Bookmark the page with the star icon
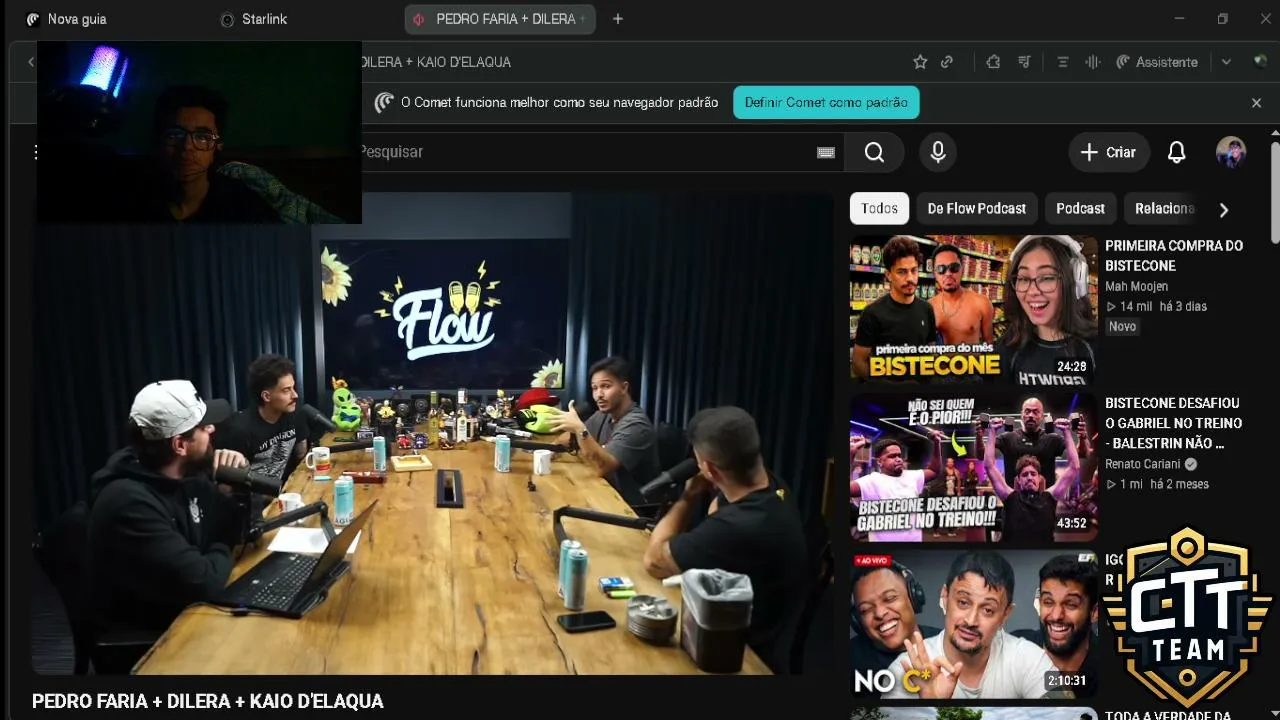This screenshot has width=1280, height=720. 920,62
